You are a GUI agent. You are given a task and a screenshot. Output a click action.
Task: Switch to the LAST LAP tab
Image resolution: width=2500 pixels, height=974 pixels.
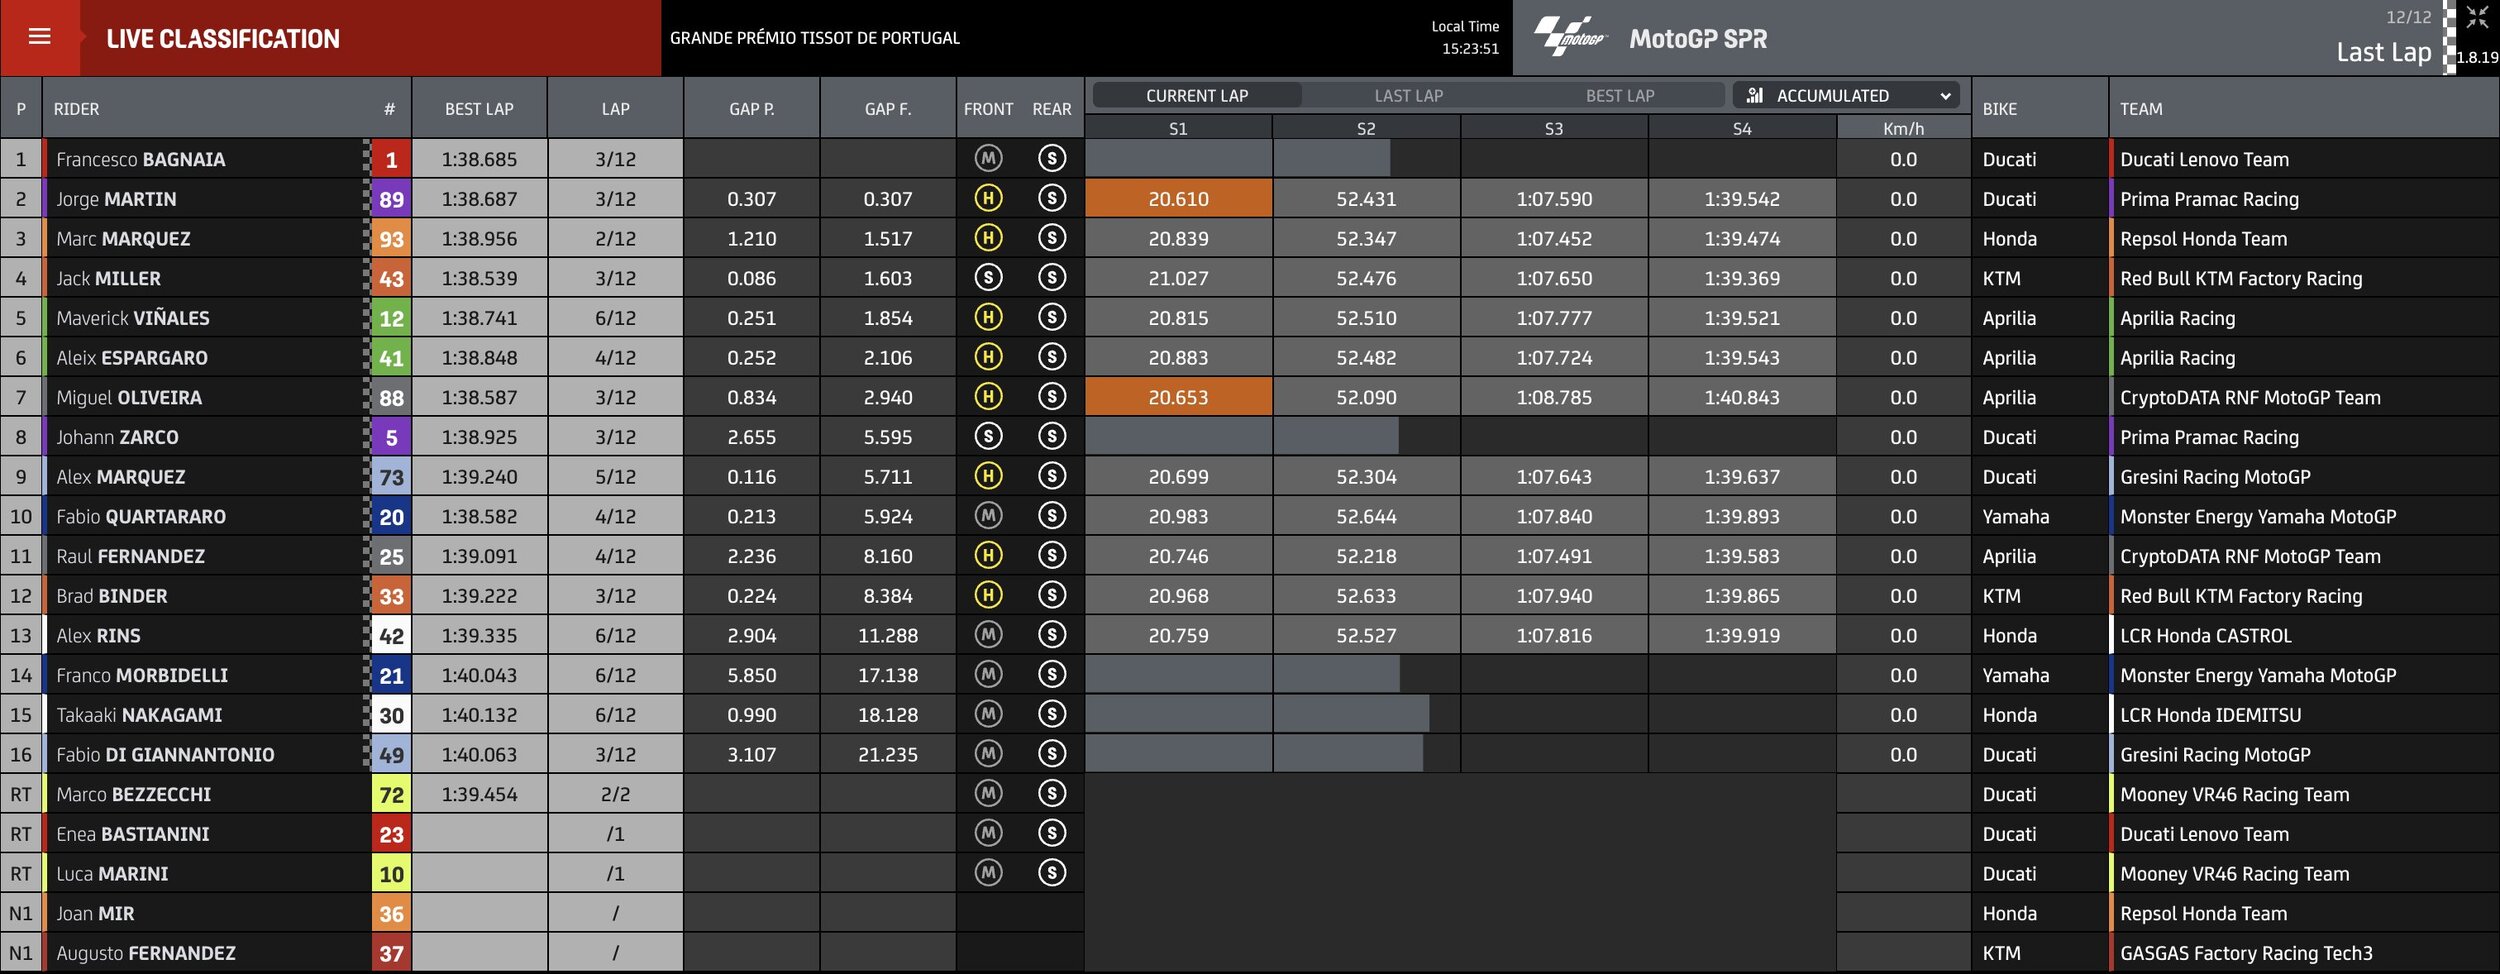coord(1408,95)
